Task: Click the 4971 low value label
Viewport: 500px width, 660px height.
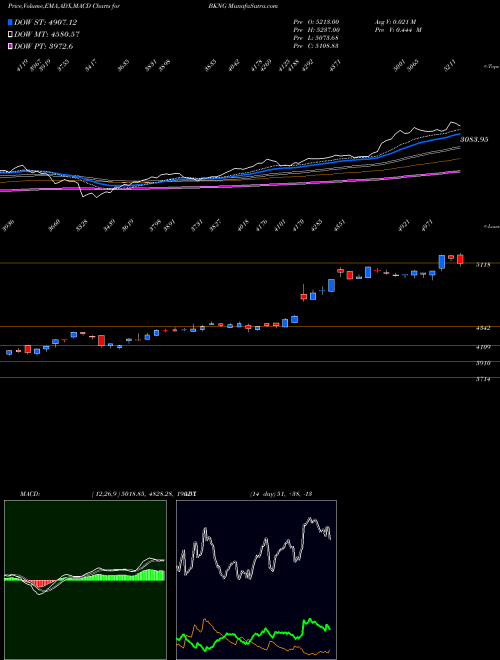Action: tap(426, 226)
